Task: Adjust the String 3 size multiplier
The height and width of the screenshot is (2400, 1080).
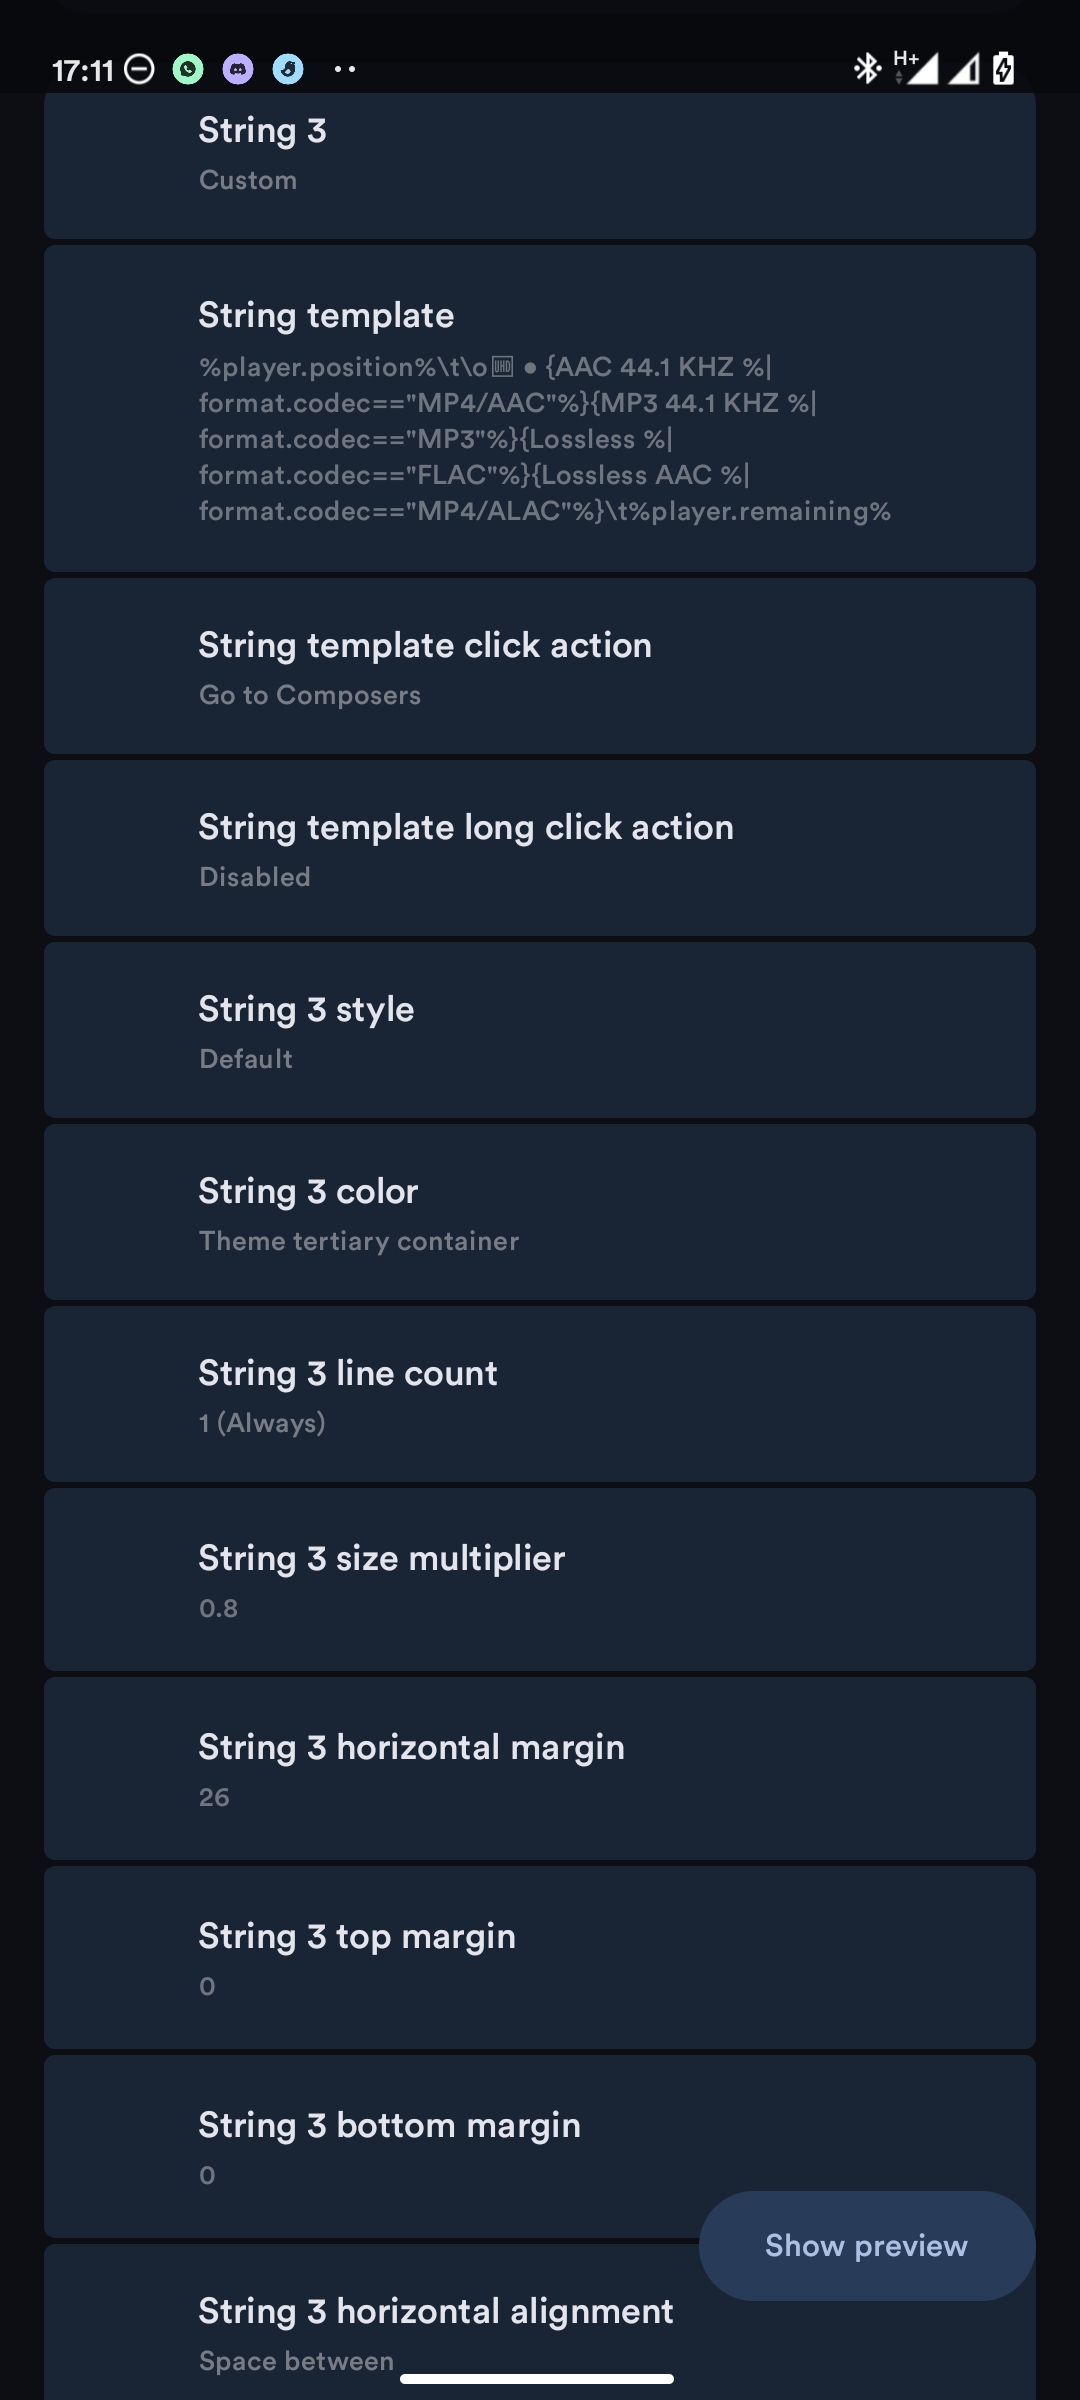Action: pos(539,1580)
